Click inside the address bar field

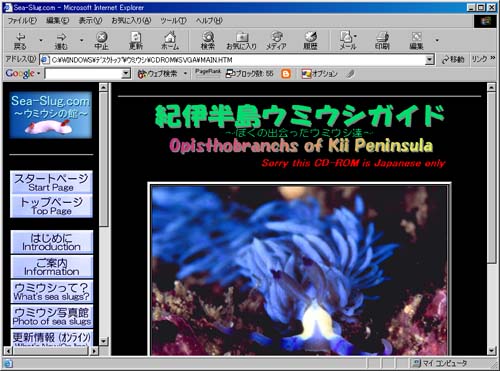(238, 60)
